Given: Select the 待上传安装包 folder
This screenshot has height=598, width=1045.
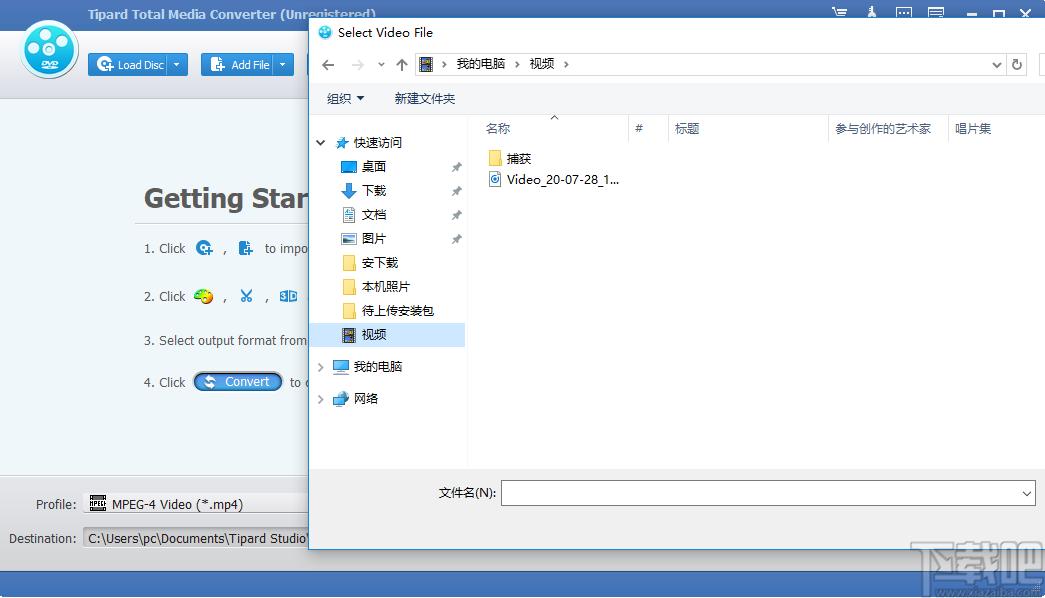Looking at the screenshot, I should tap(397, 311).
